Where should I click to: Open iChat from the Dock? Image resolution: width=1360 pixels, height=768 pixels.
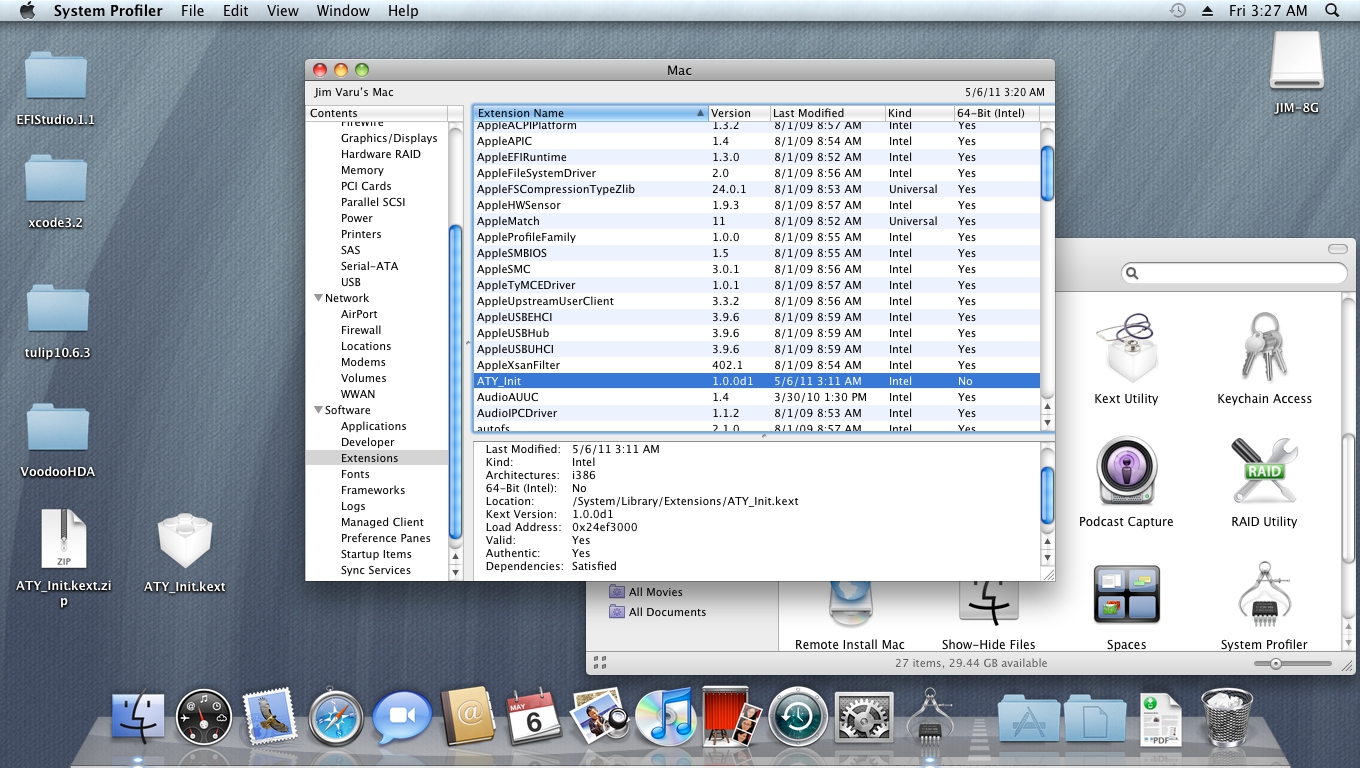click(401, 718)
